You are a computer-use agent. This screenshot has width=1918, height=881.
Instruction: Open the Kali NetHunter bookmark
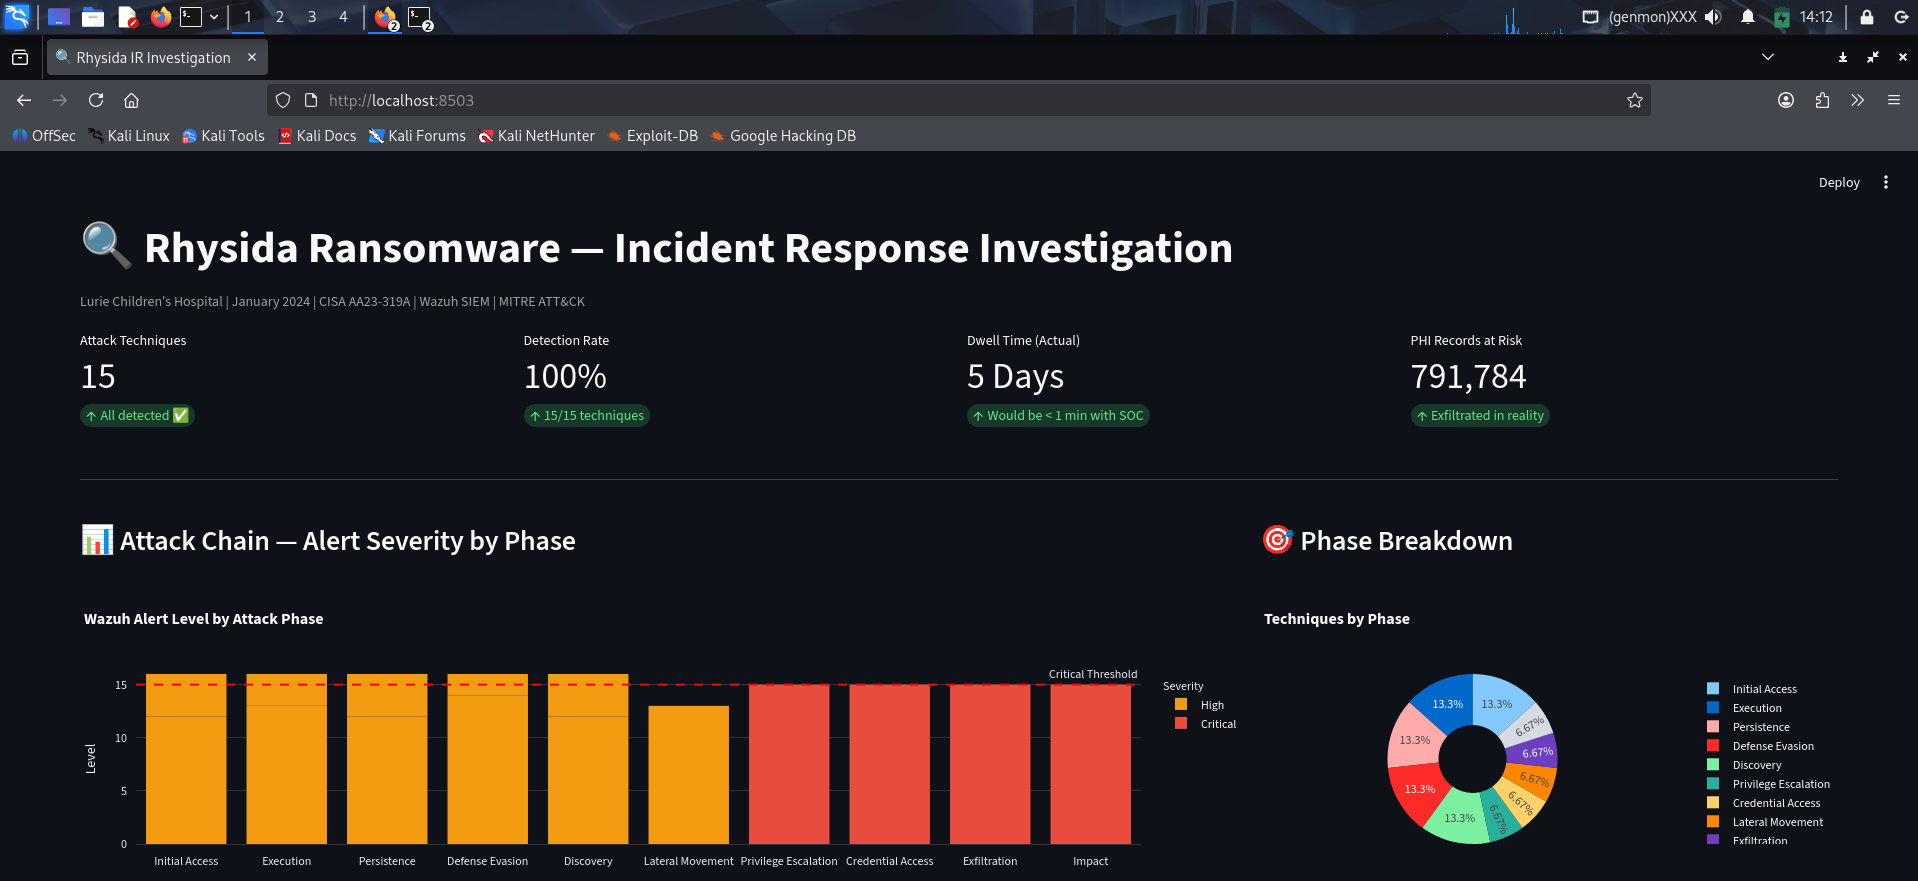tap(536, 136)
